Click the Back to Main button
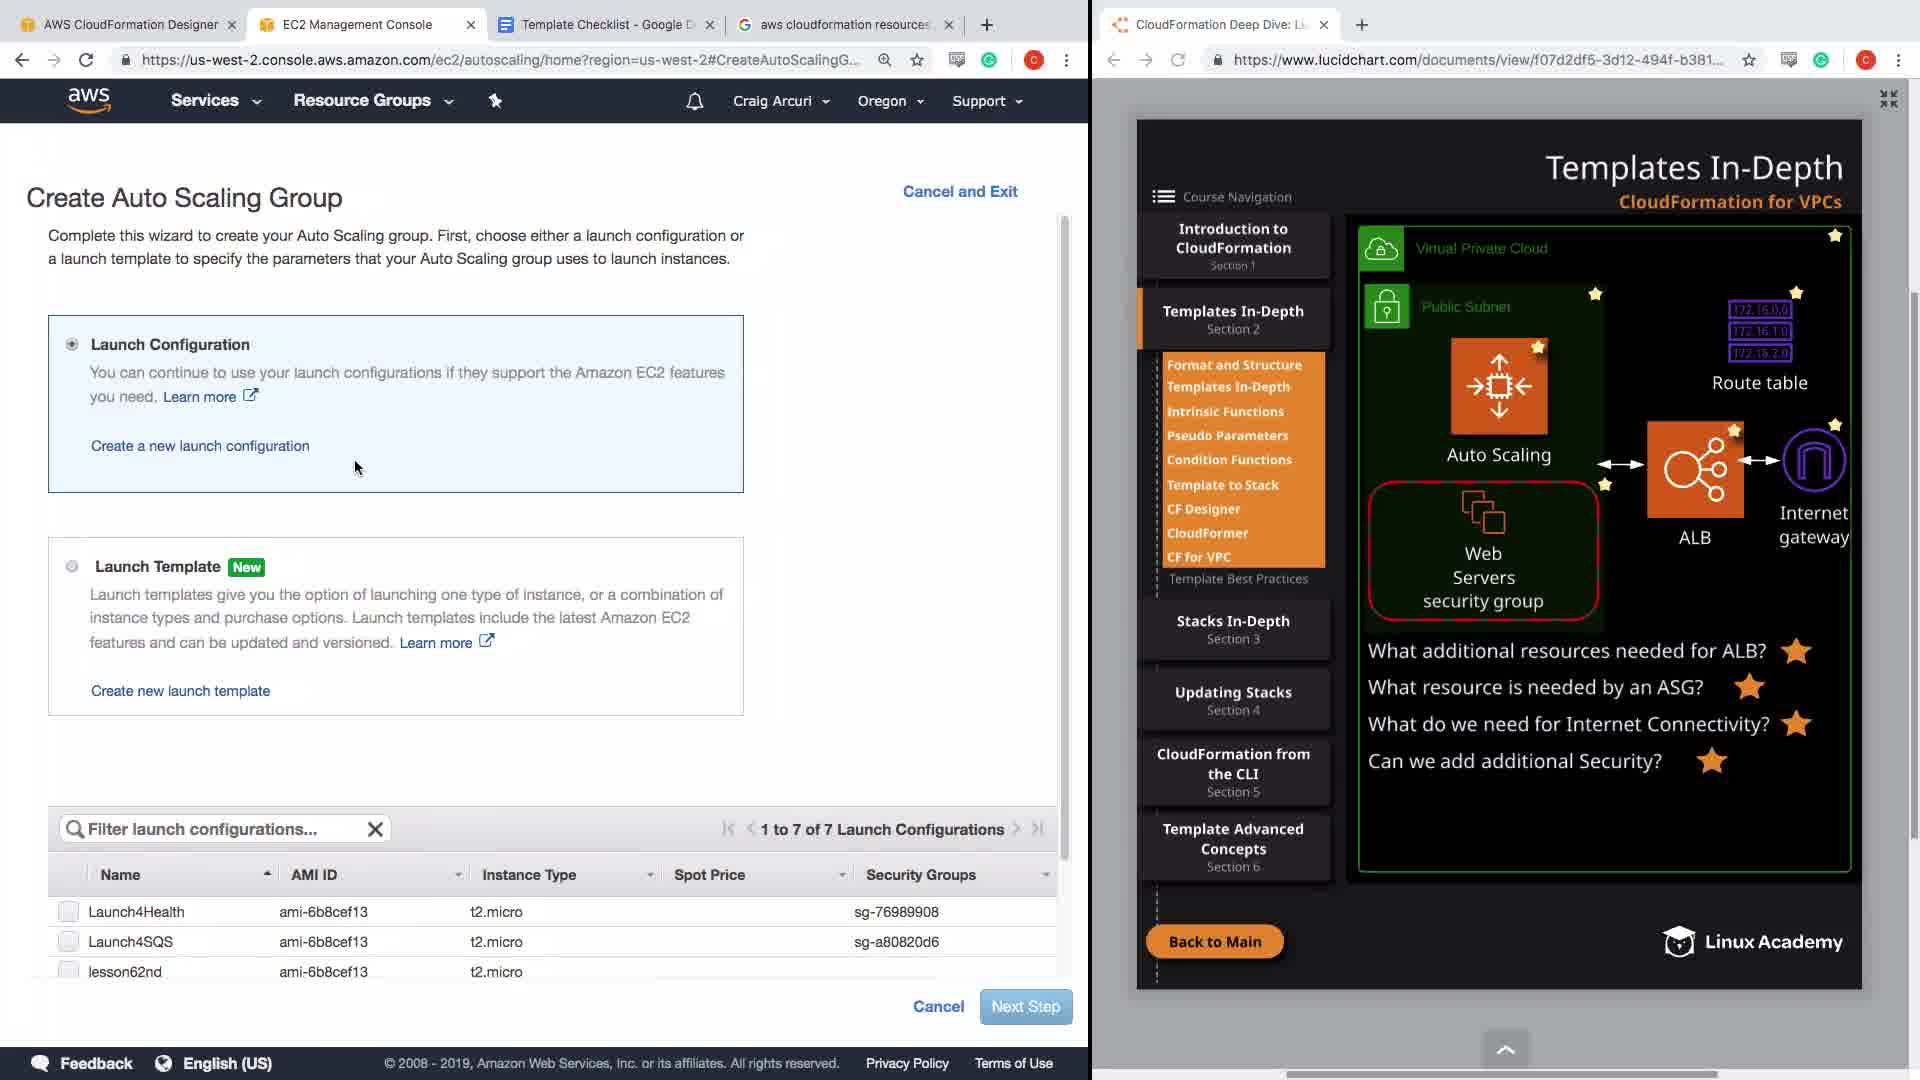 (x=1214, y=942)
